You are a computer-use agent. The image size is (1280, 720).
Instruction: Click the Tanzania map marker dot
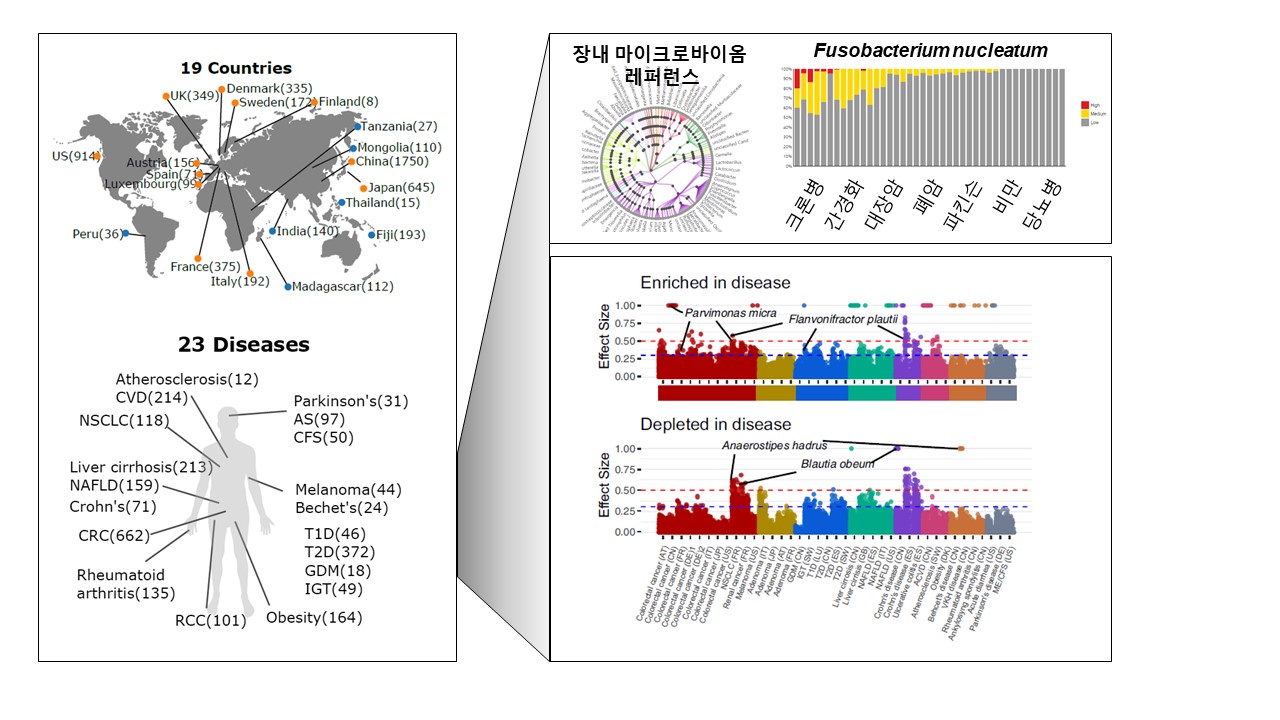357,127
